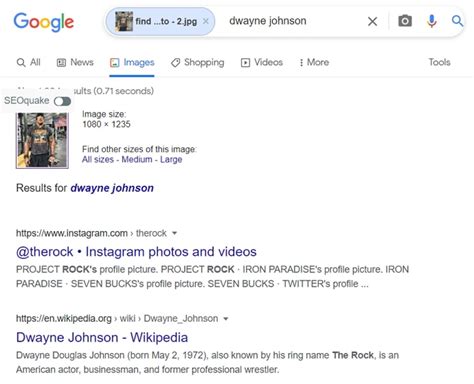Submit search with the magnifier icon

(x=457, y=21)
